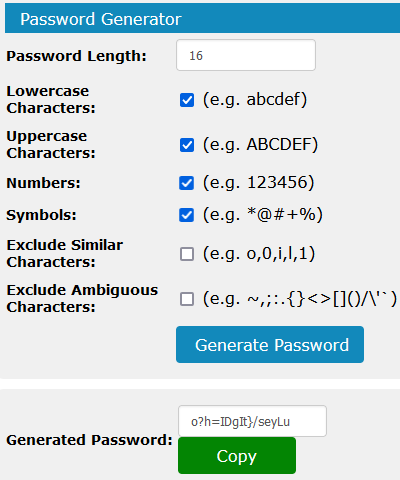This screenshot has height=480, width=400.
Task: Click the "Uppercase Characters:" label text
Action: [51, 145]
